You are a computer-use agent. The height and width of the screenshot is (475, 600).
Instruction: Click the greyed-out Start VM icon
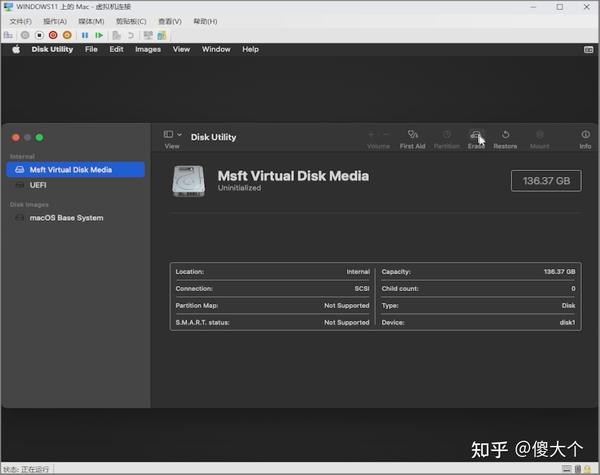pyautogui.click(x=25, y=35)
